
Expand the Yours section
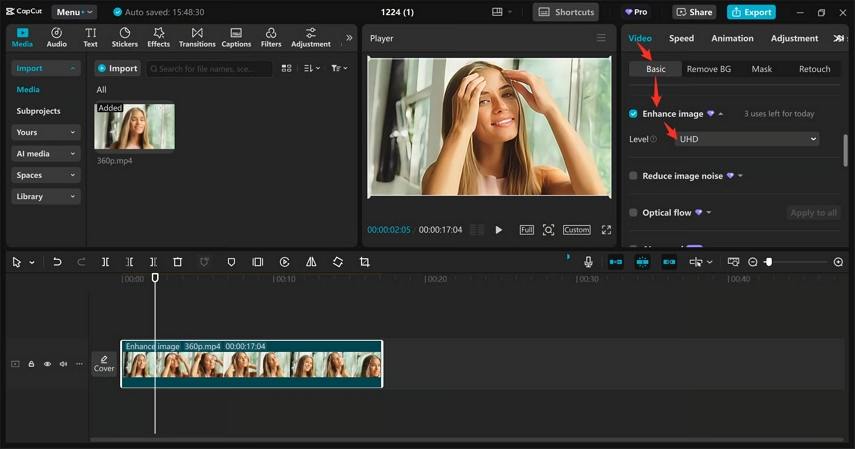(45, 132)
